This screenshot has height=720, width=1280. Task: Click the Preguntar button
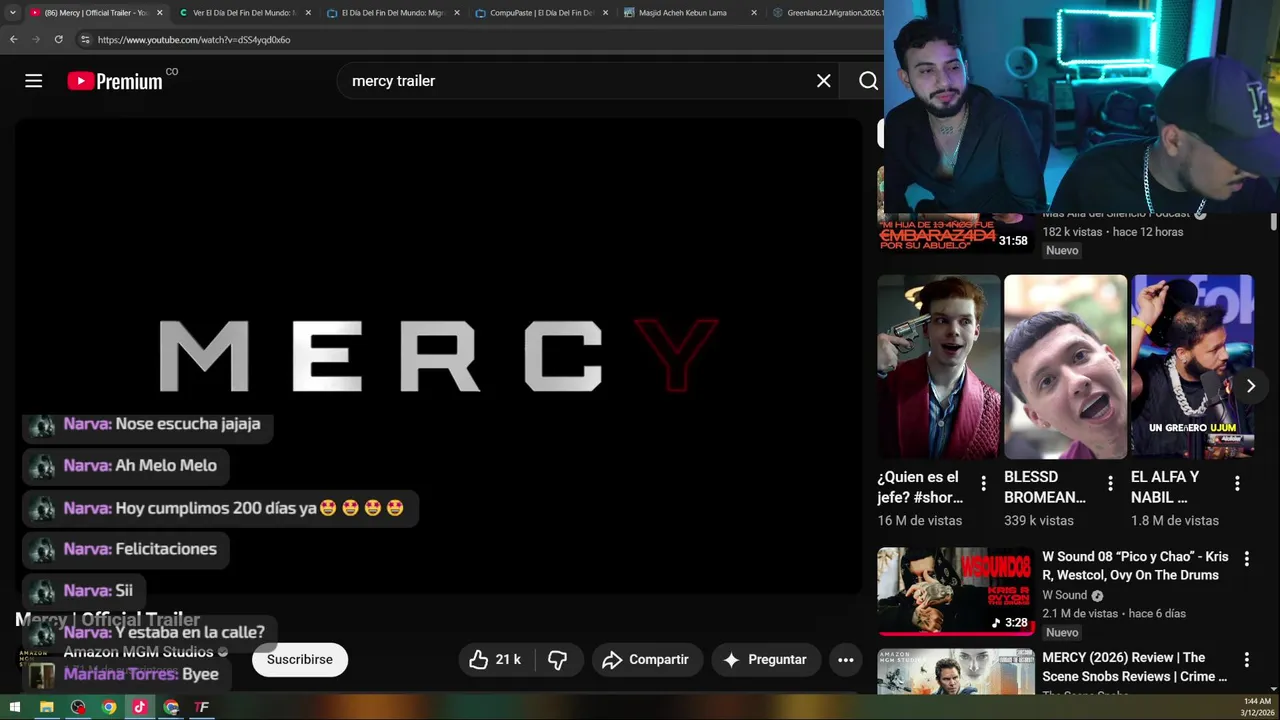[x=766, y=660]
